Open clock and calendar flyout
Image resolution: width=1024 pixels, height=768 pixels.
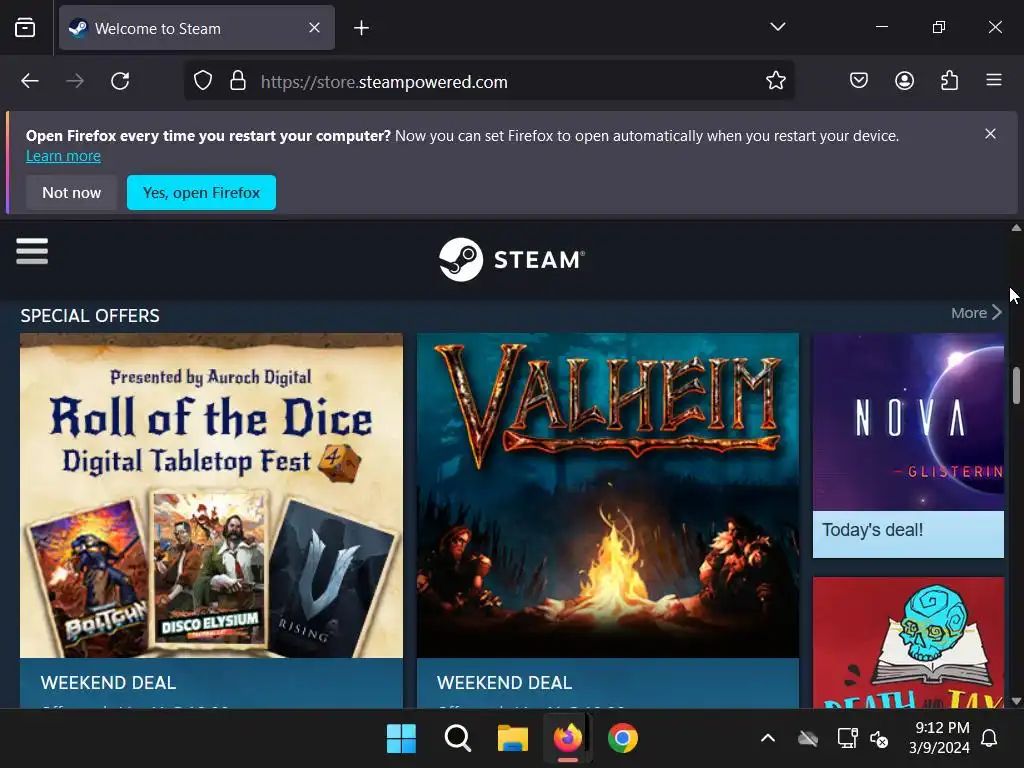[939, 737]
